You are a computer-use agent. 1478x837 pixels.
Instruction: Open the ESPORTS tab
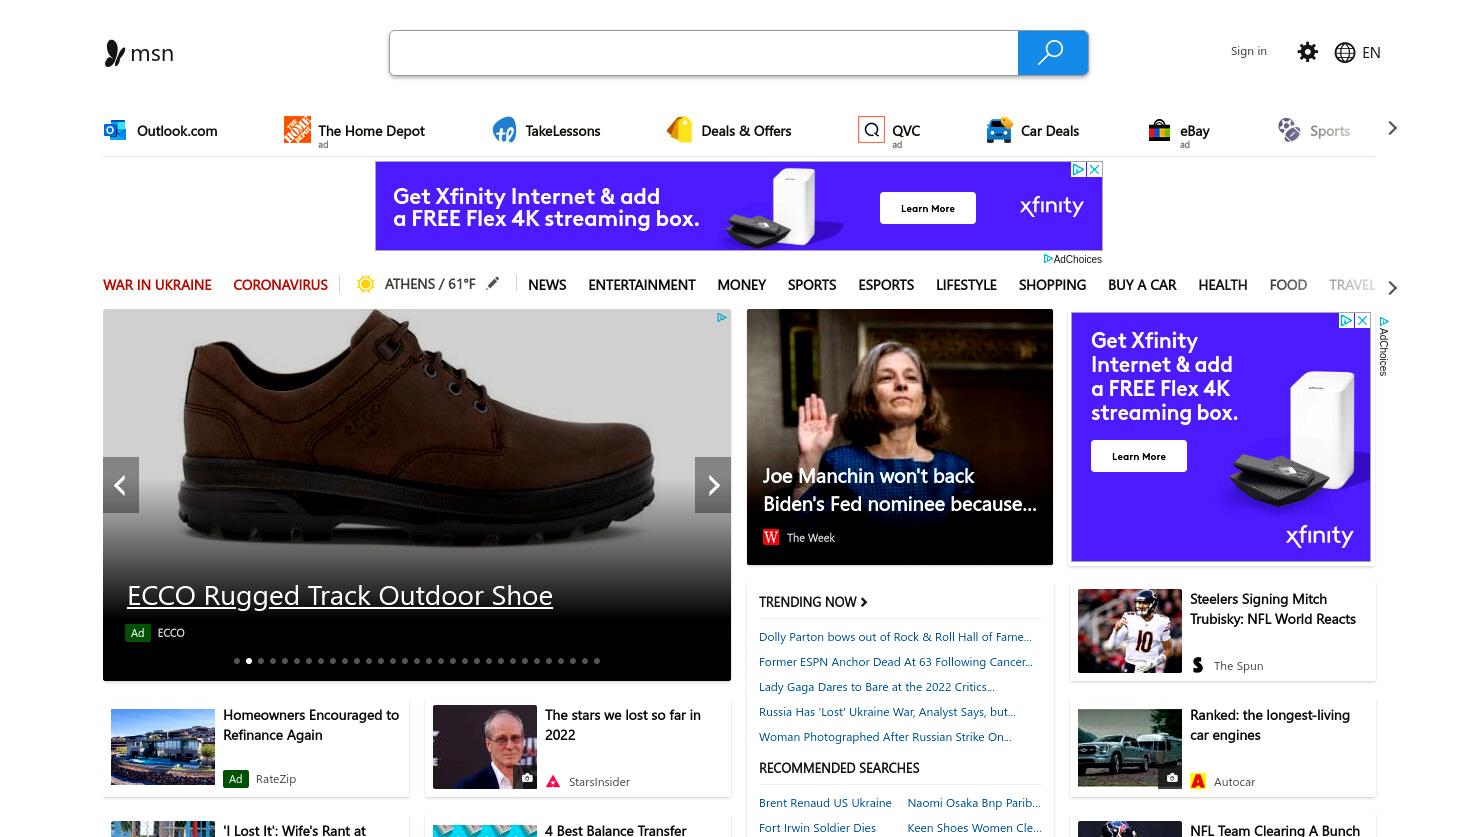(x=886, y=285)
